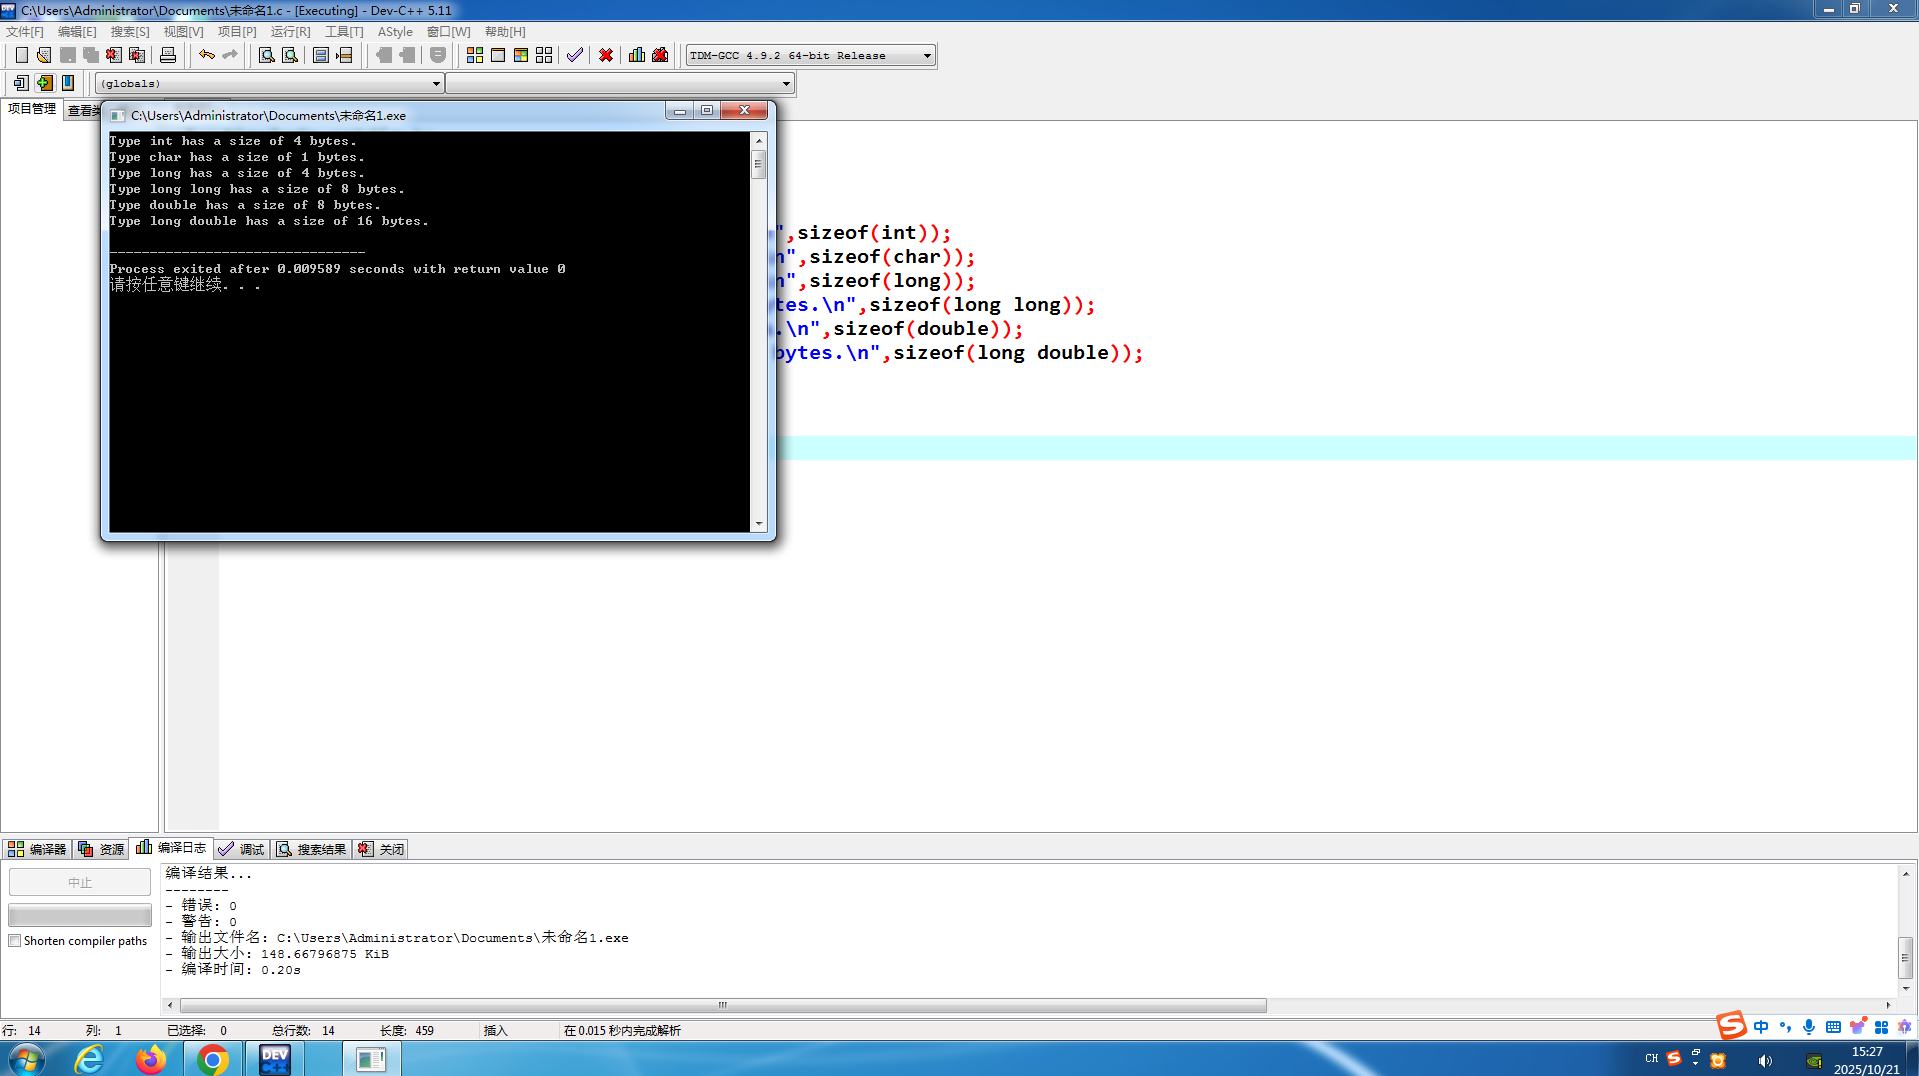Launch Firefox from the taskbar
1919x1076 pixels.
click(151, 1059)
